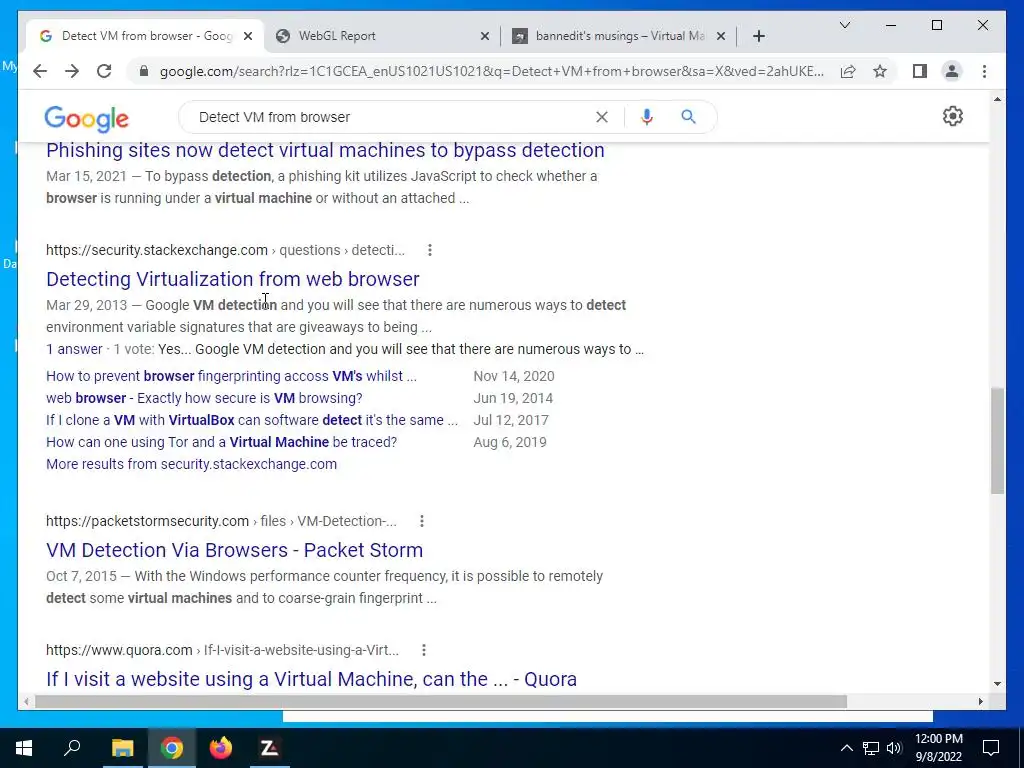Open the taskbar clock showing 12:00 PM
Viewport: 1024px width, 768px height.
tap(938, 748)
